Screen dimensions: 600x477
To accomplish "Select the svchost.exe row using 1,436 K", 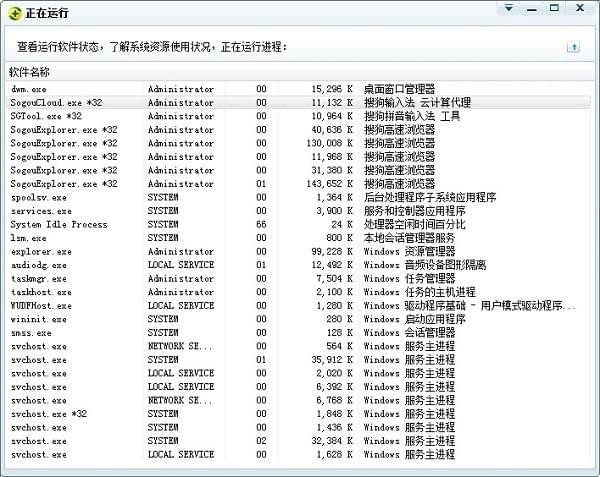I will 300,428.
